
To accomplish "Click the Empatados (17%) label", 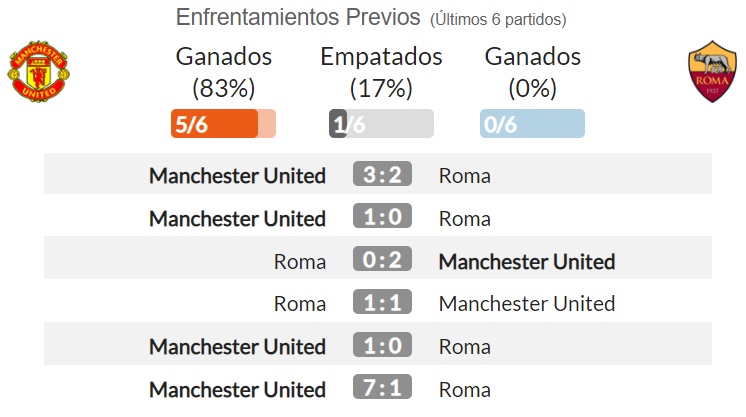I will (x=381, y=72).
